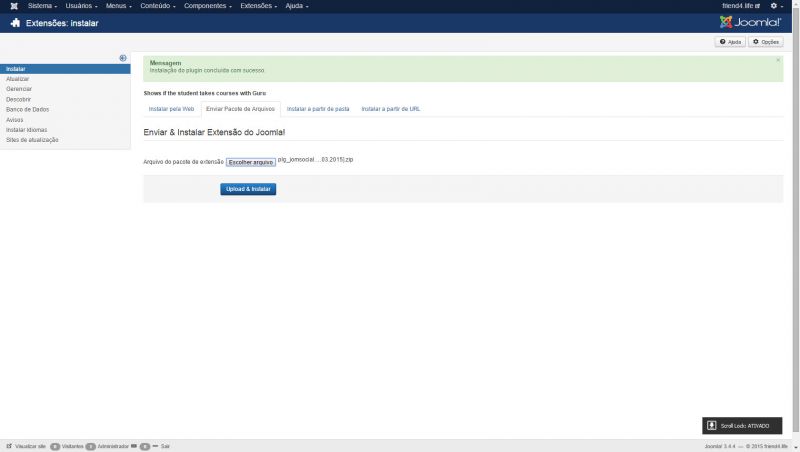The height and width of the screenshot is (452, 800).
Task: Switch to Instalar pela Web tab
Action: (171, 108)
